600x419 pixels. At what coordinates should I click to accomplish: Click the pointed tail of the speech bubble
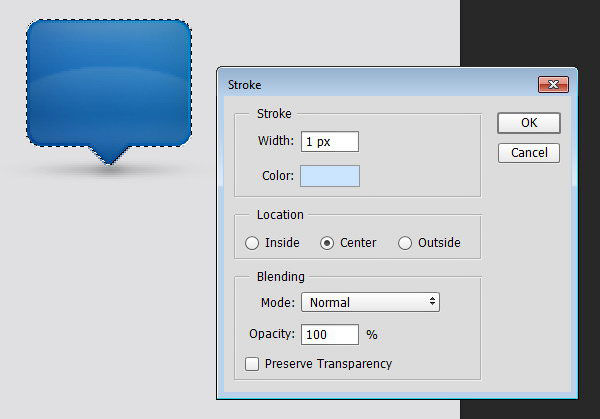[109, 156]
